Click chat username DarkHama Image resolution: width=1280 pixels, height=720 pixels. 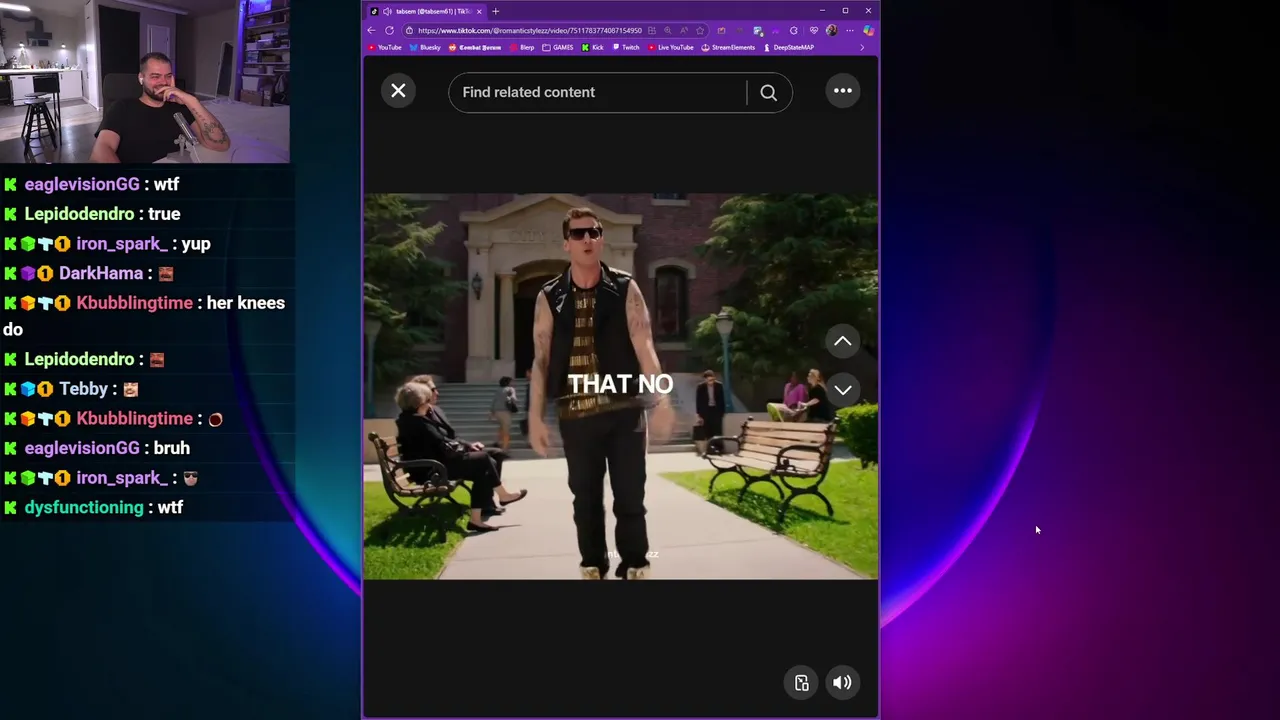[100, 273]
